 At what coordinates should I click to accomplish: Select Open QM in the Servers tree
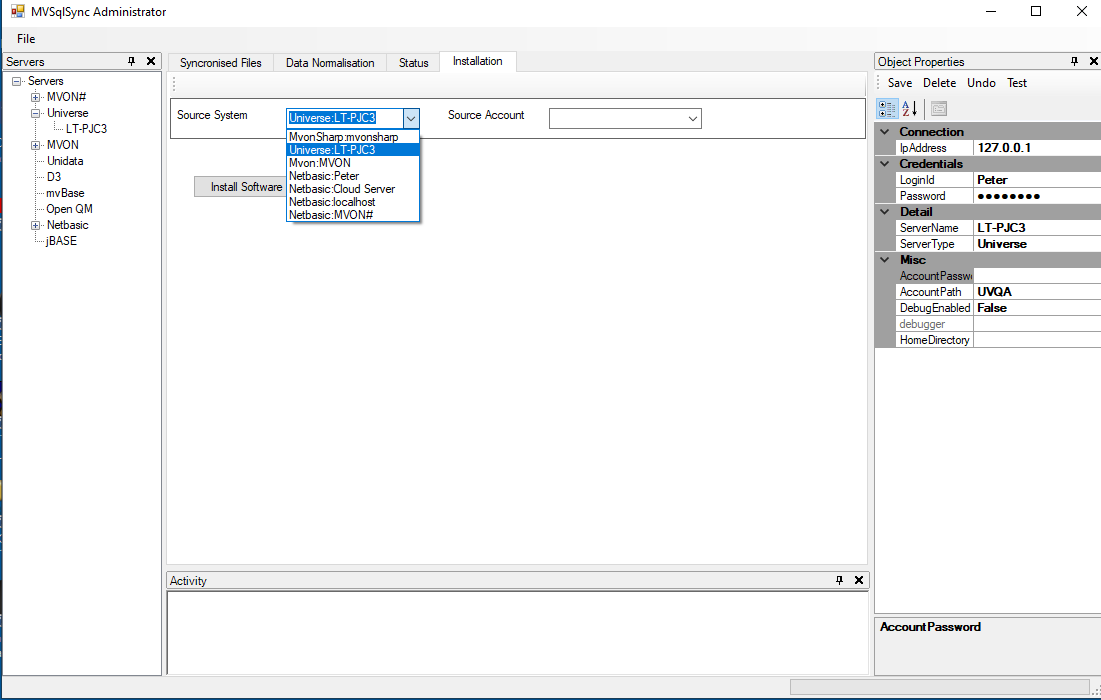pos(70,209)
